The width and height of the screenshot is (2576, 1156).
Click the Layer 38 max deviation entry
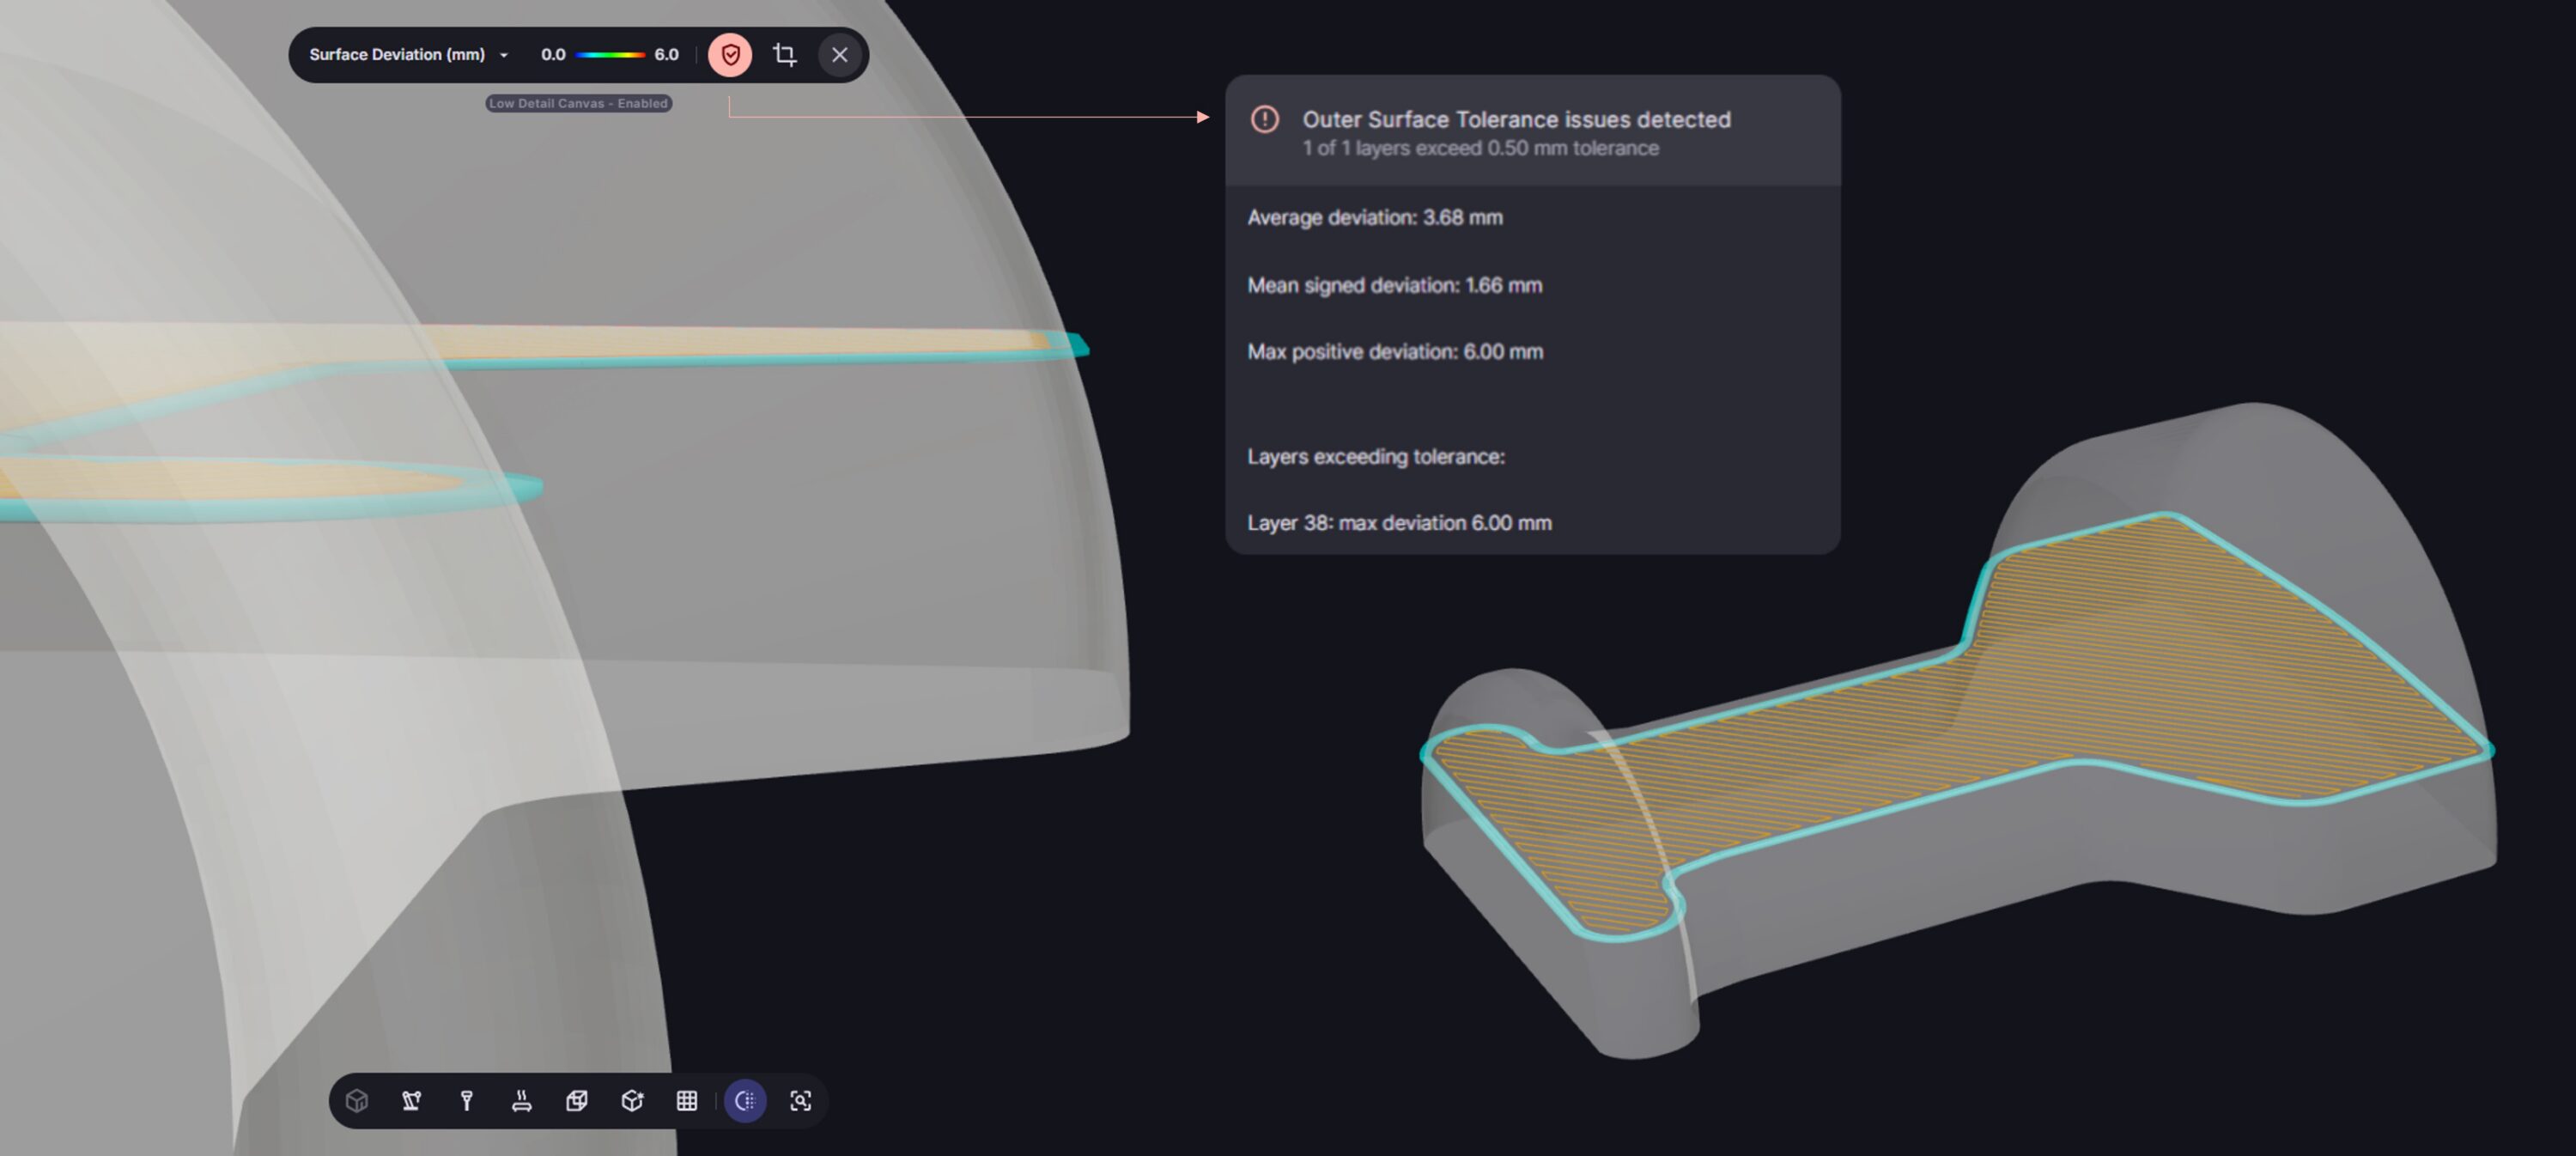pyautogui.click(x=1399, y=523)
